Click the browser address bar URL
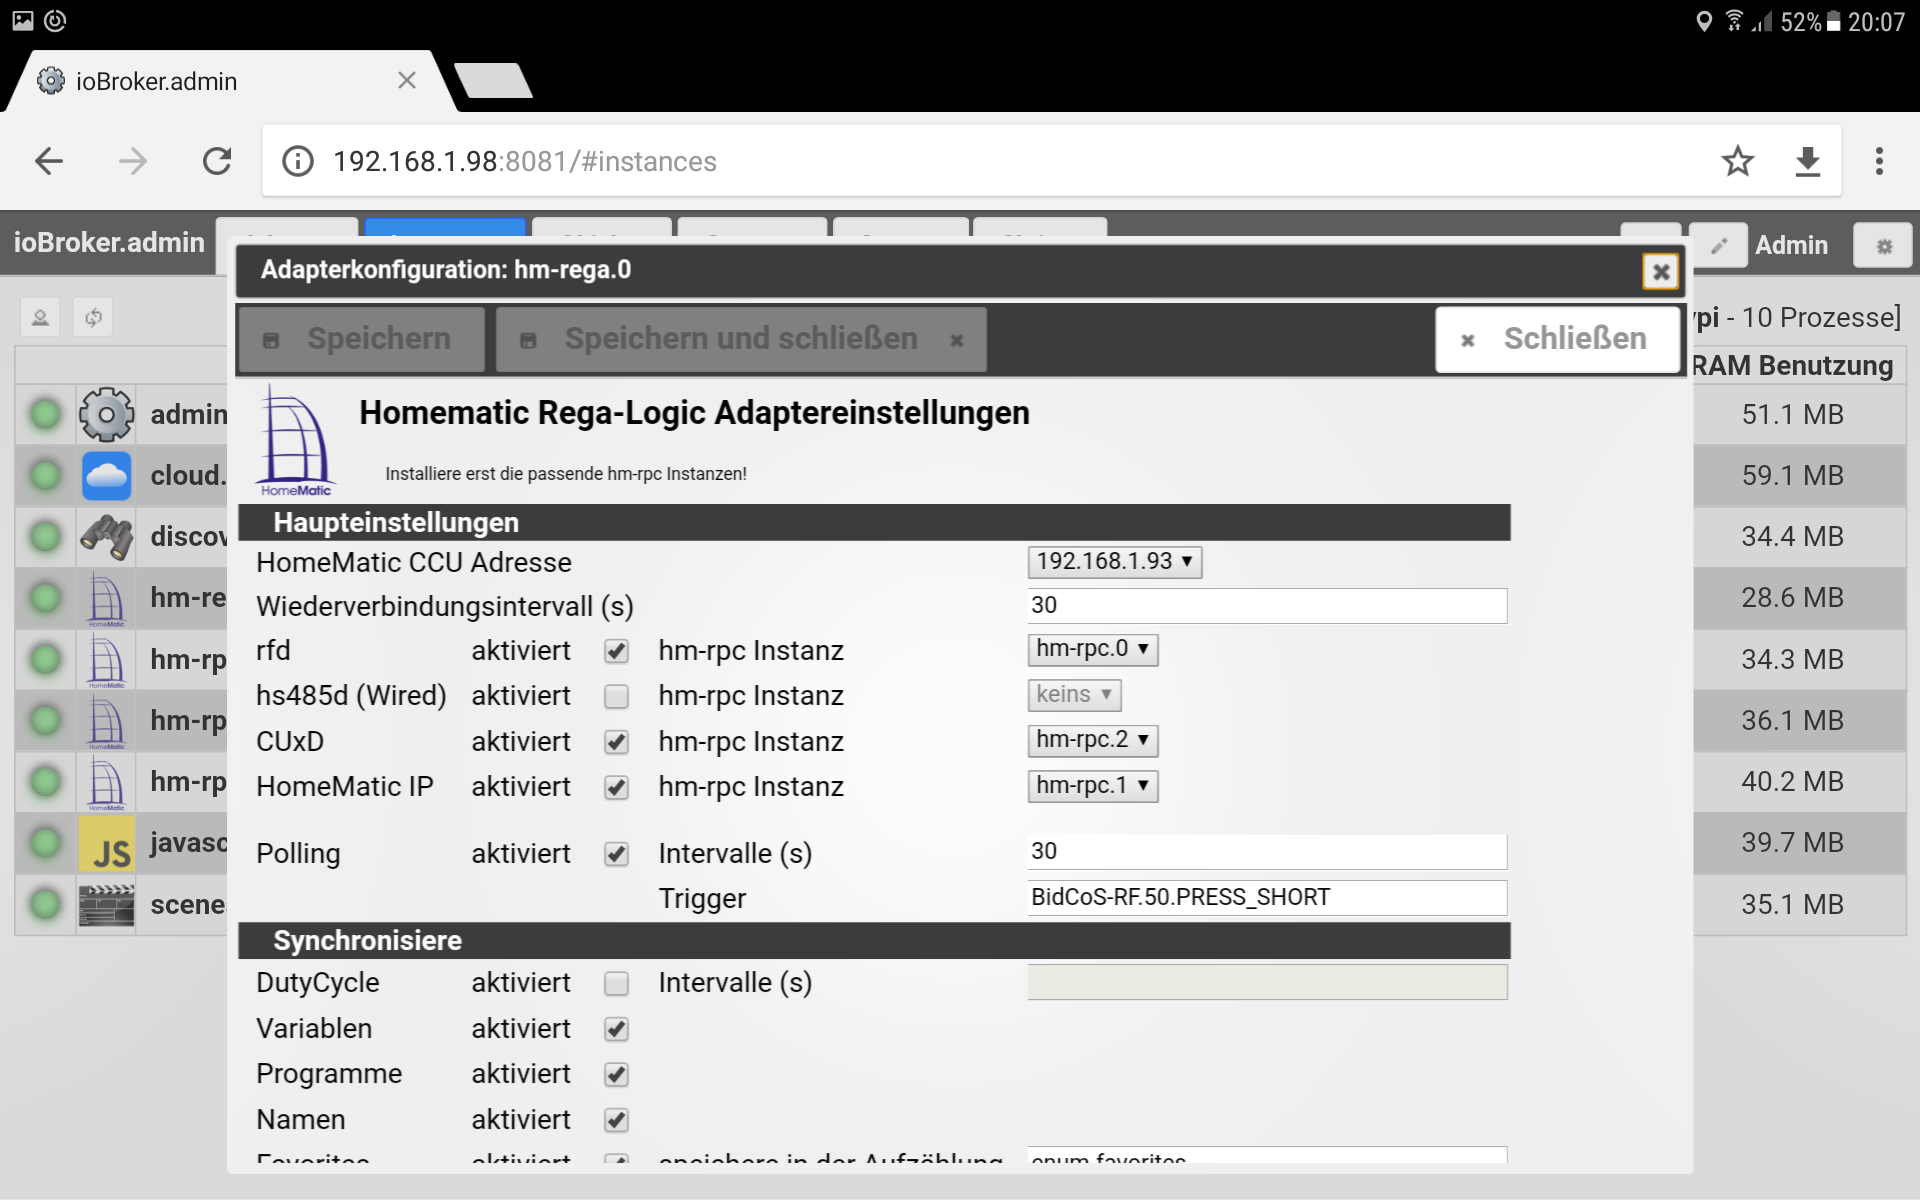This screenshot has width=1920, height=1200. [525, 161]
